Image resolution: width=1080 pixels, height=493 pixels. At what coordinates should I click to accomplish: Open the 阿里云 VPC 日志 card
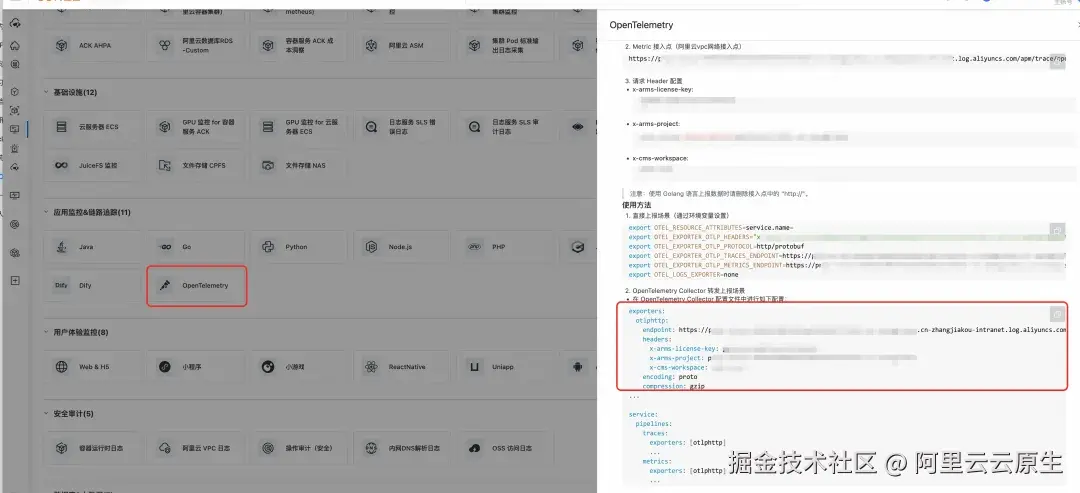tap(196, 448)
